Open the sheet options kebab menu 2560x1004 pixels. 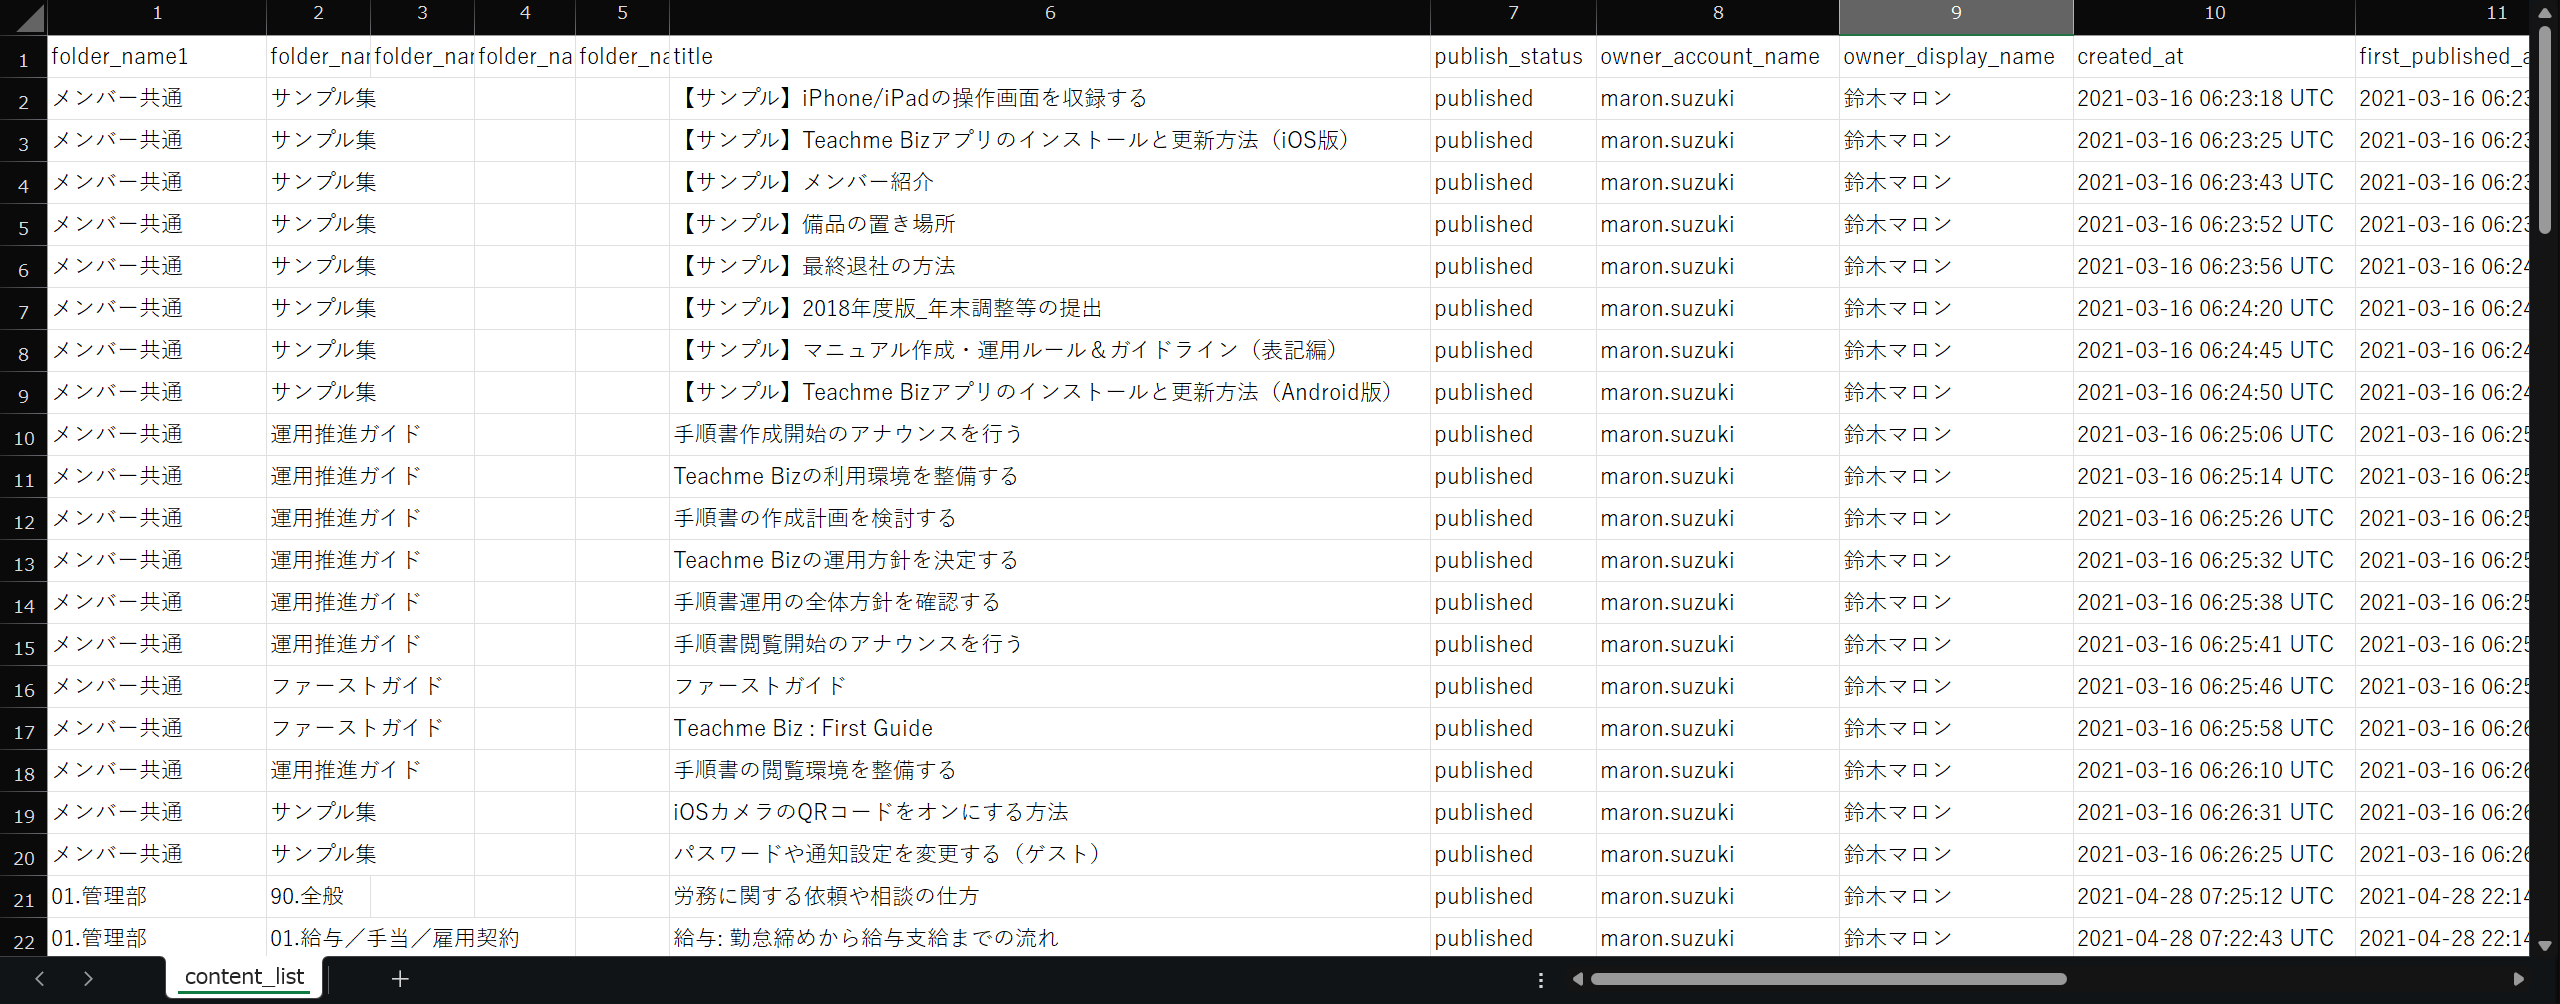pos(1540,980)
